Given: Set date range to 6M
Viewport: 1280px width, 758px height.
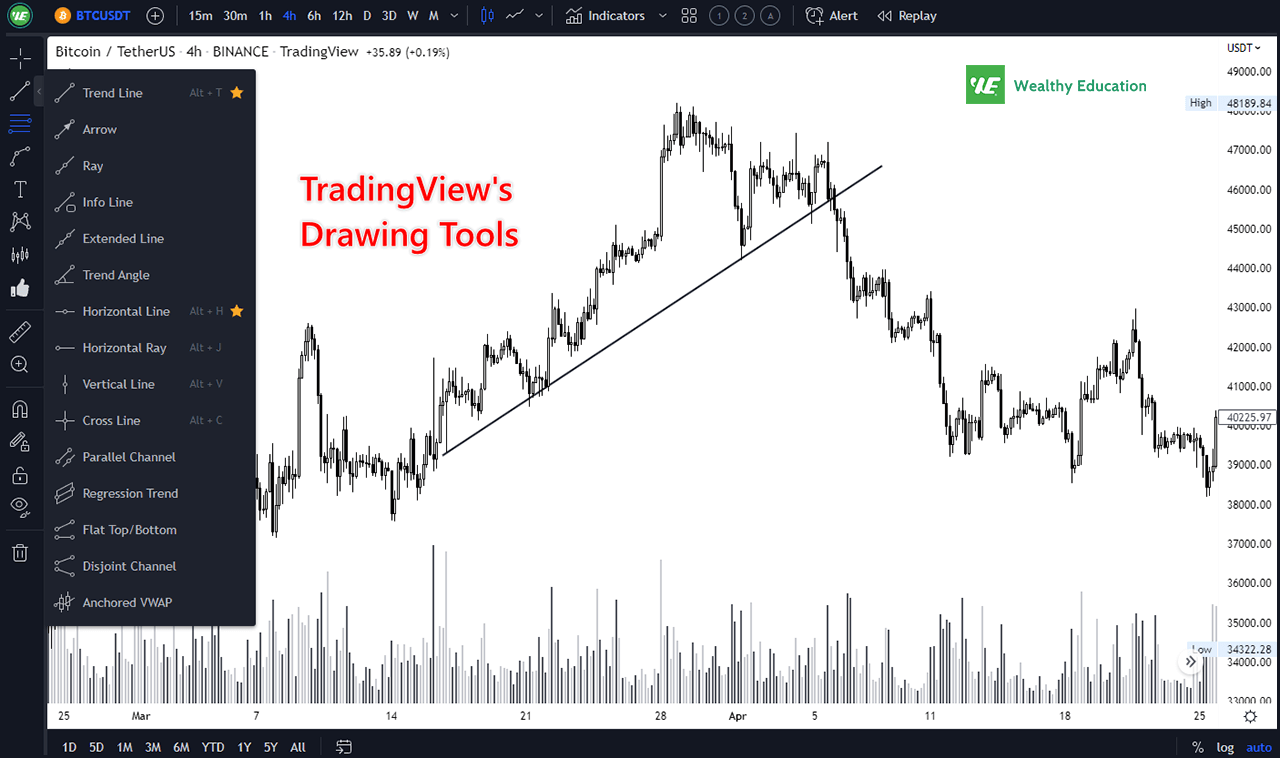Looking at the screenshot, I should click(181, 747).
